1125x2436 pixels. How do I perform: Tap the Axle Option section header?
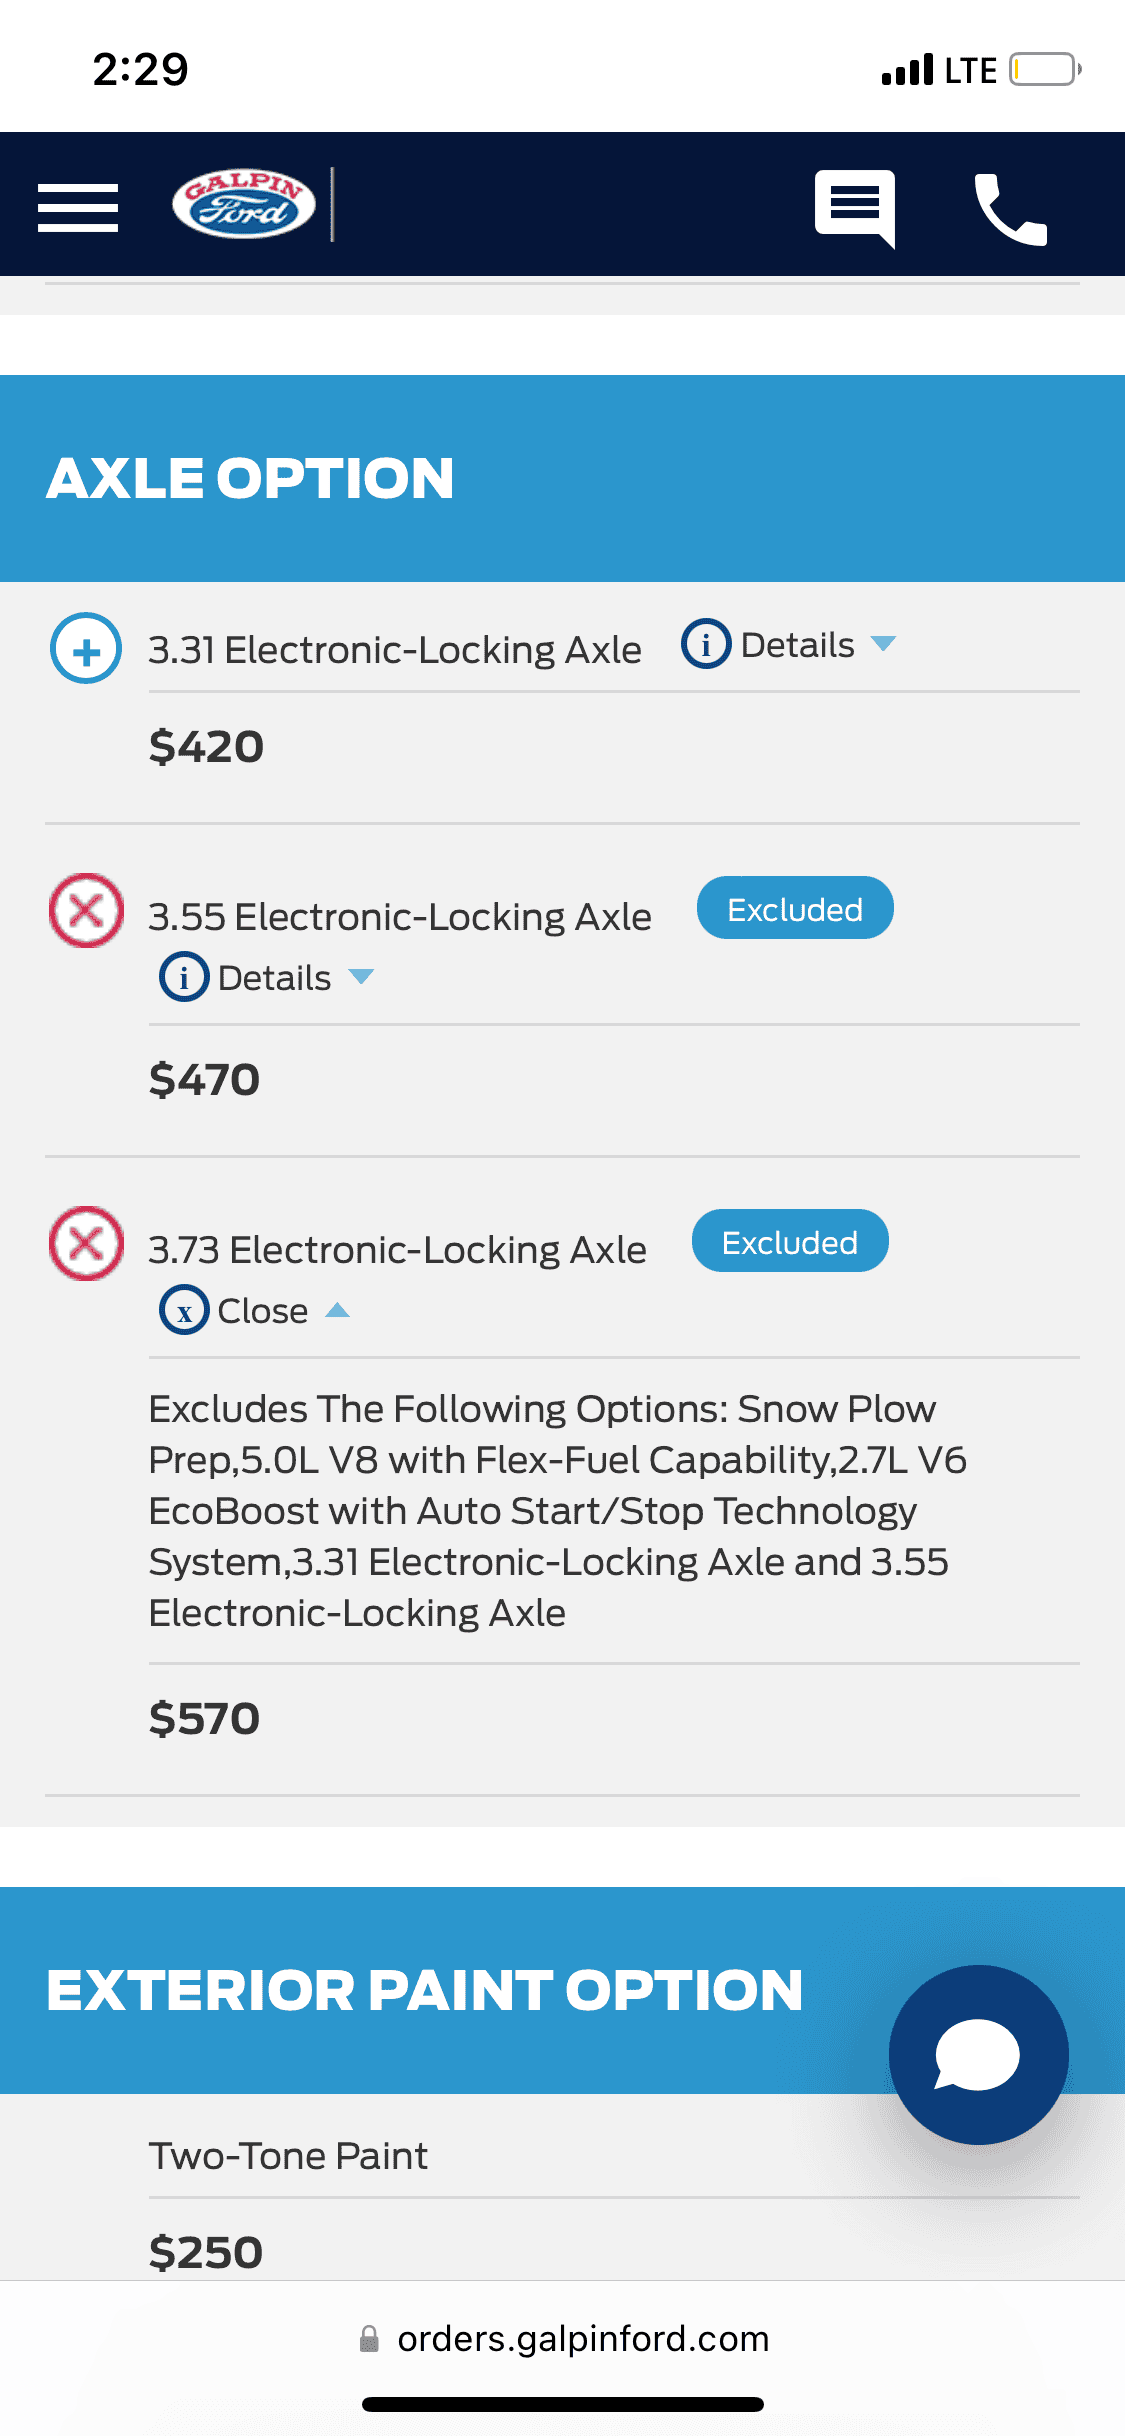pos(250,478)
